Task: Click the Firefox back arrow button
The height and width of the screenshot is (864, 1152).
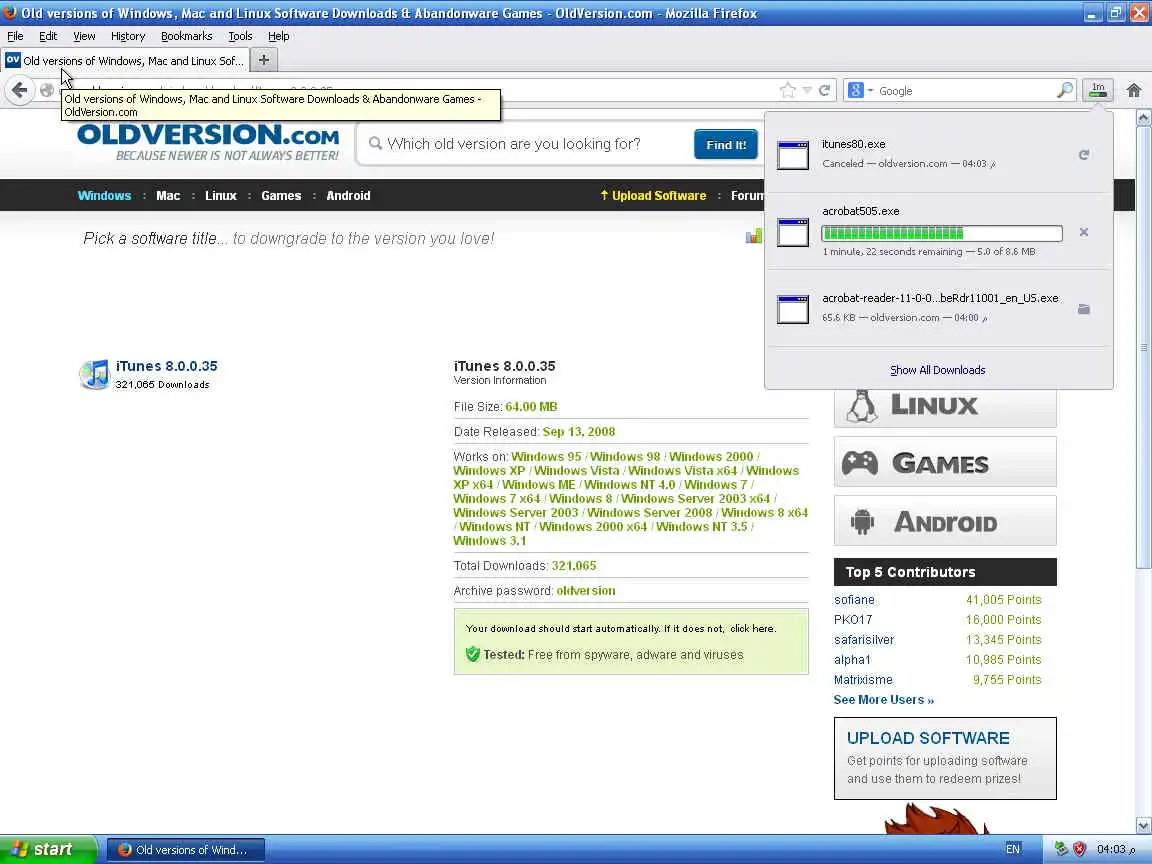Action: pos(20,90)
